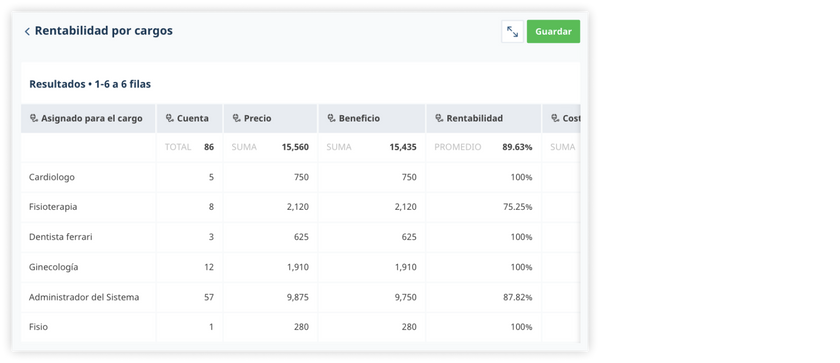The image size is (840, 363).
Task: Sort by the Cuenta column label
Action: click(x=193, y=118)
